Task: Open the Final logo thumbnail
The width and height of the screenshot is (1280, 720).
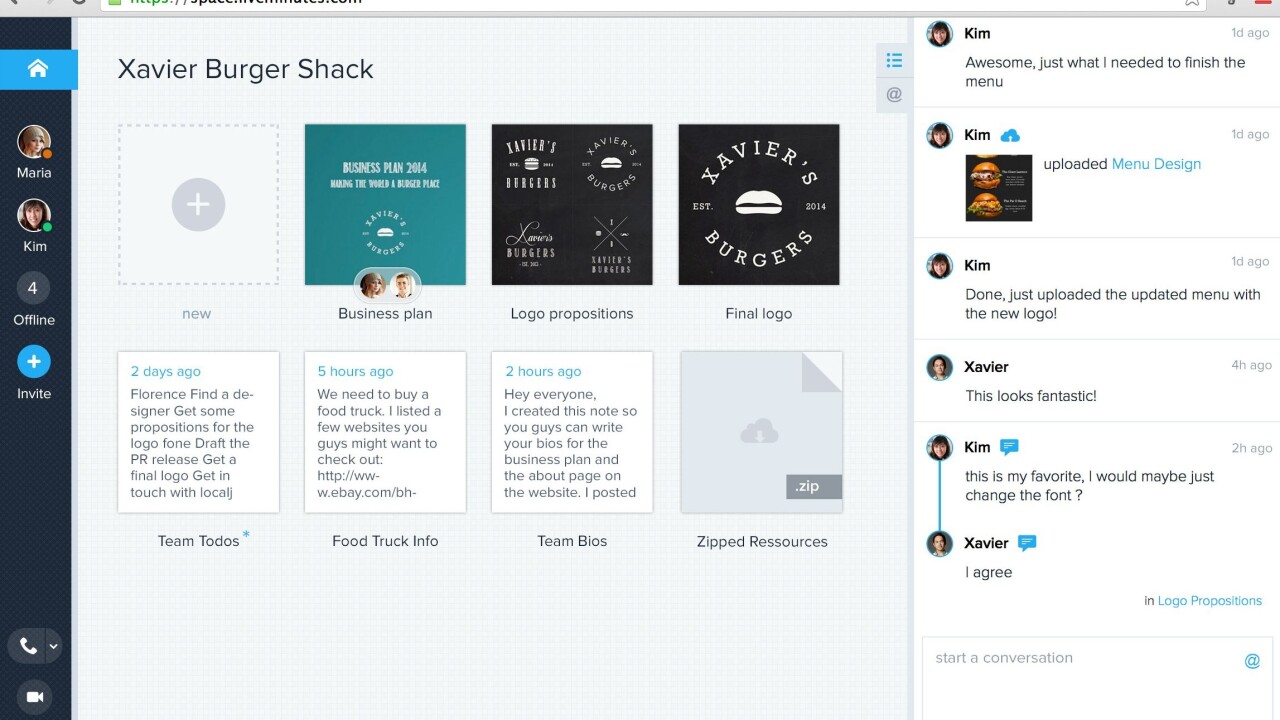Action: (x=759, y=205)
